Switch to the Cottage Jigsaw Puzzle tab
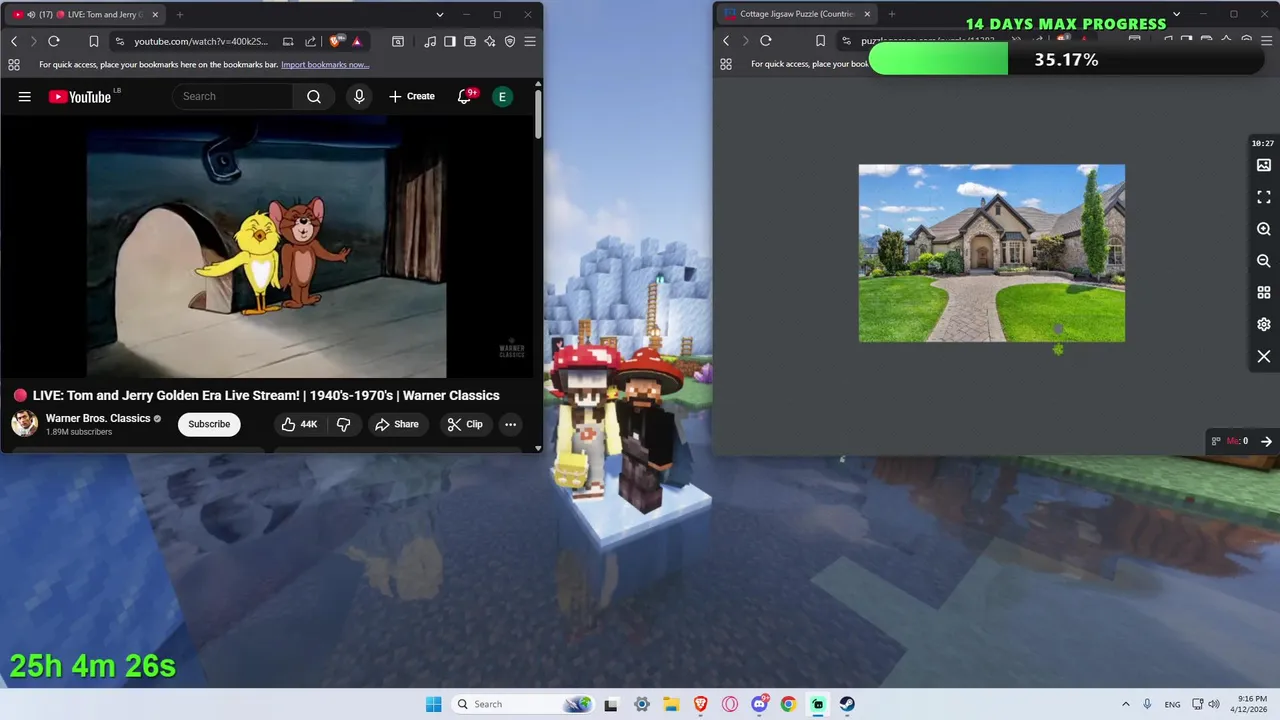This screenshot has height=720, width=1280. point(797,15)
